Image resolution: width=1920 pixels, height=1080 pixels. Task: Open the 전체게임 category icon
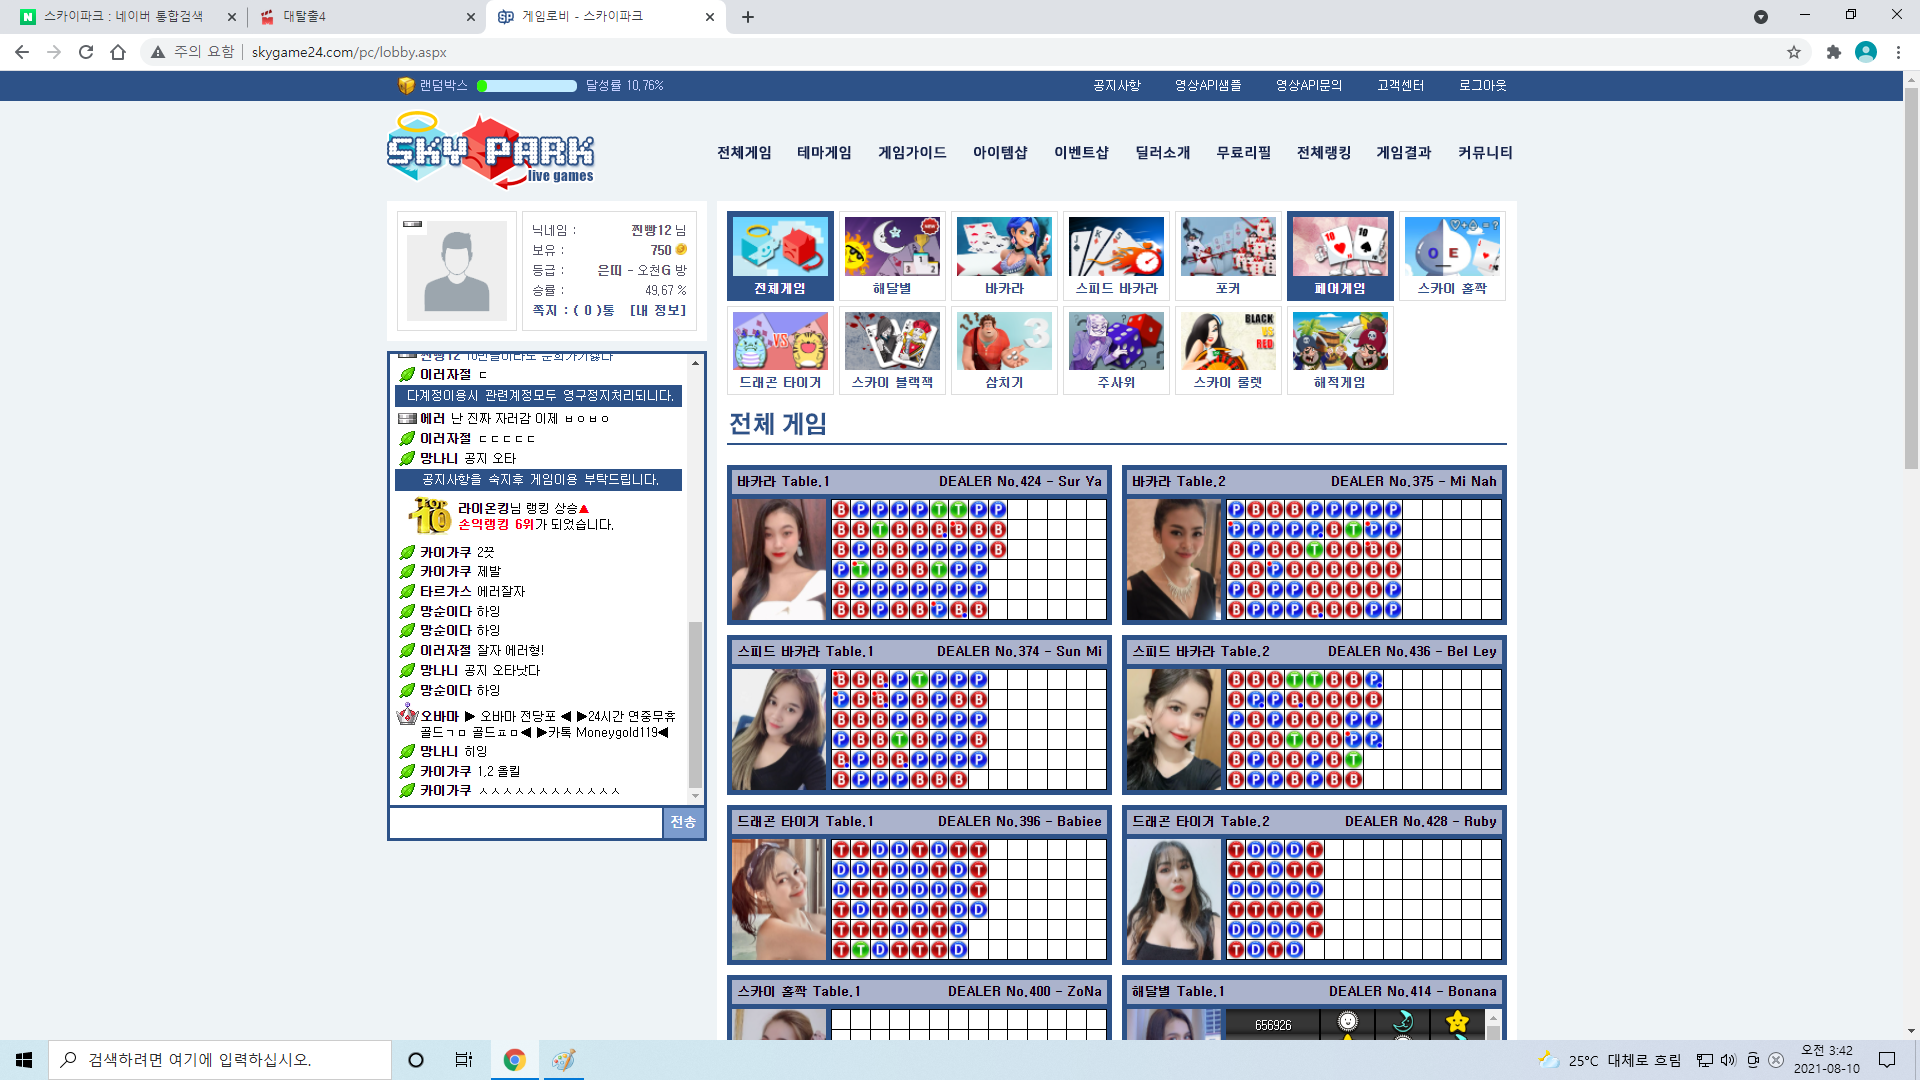click(x=780, y=256)
